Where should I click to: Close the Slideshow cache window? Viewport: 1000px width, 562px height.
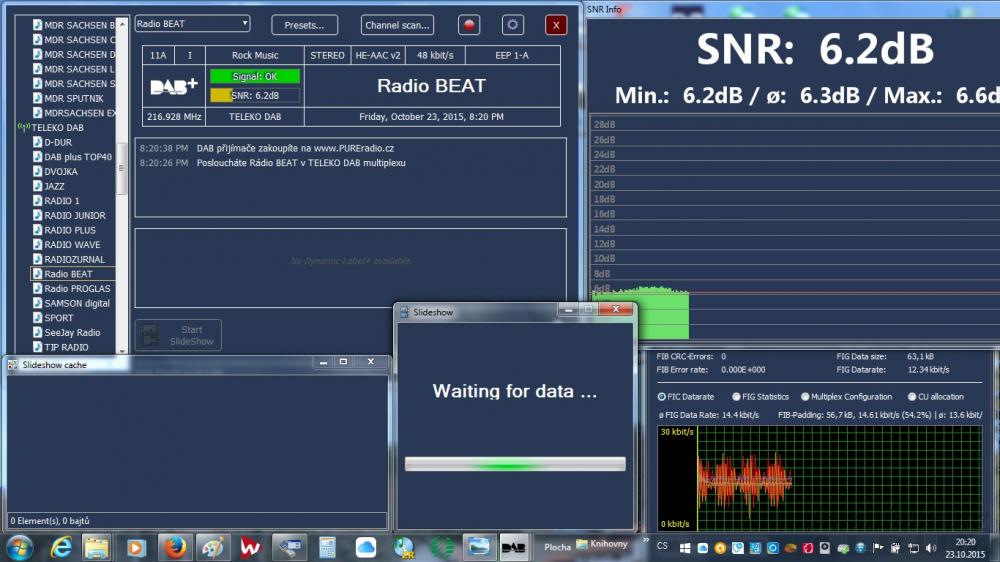pos(371,362)
